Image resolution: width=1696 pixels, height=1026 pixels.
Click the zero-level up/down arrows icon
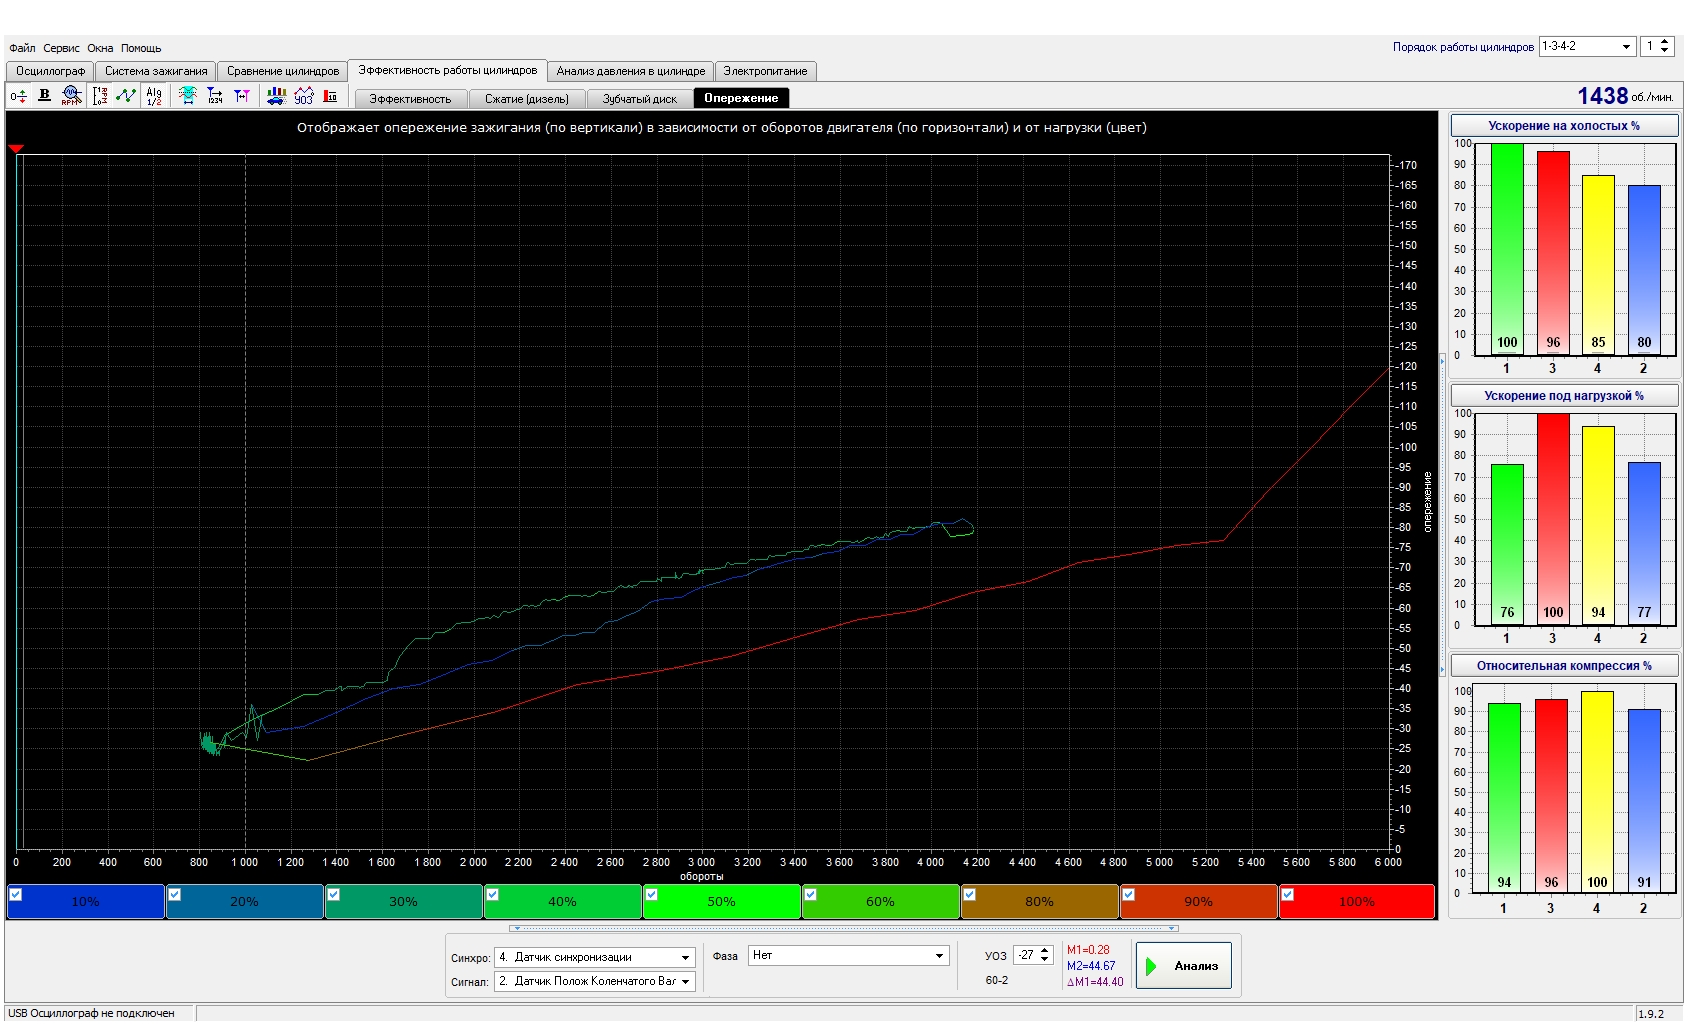pyautogui.click(x=18, y=96)
